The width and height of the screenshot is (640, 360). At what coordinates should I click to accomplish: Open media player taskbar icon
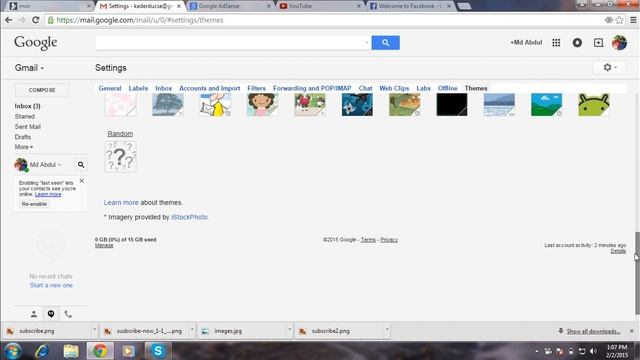coord(129,351)
